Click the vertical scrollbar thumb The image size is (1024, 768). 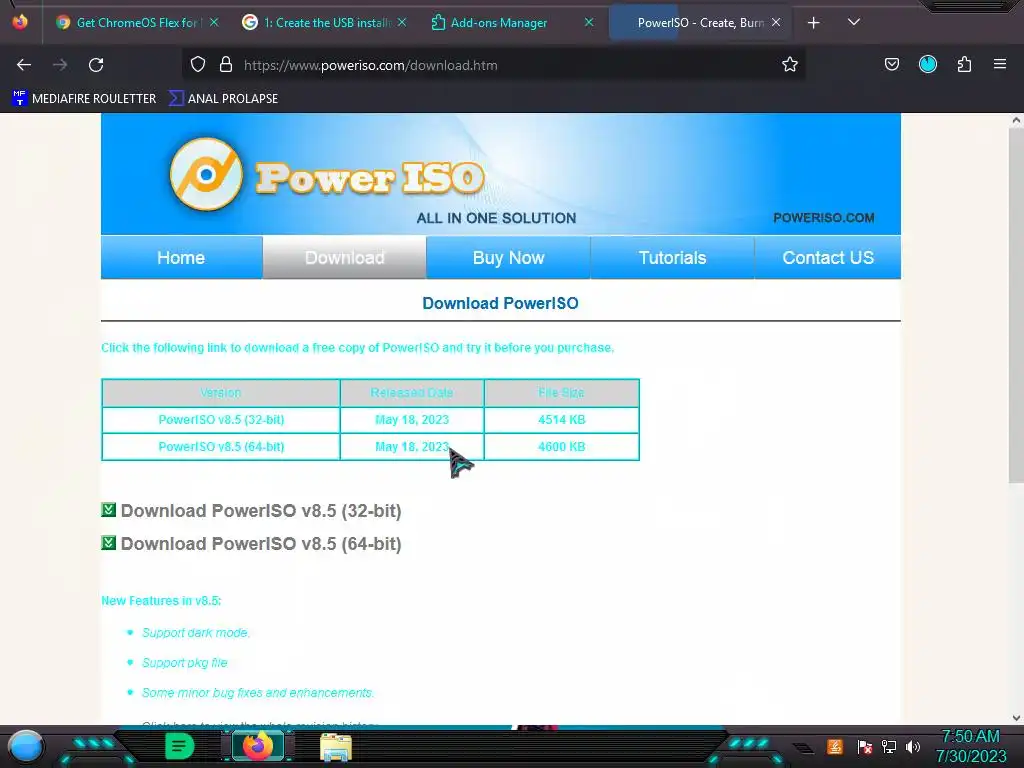pos(1016,306)
